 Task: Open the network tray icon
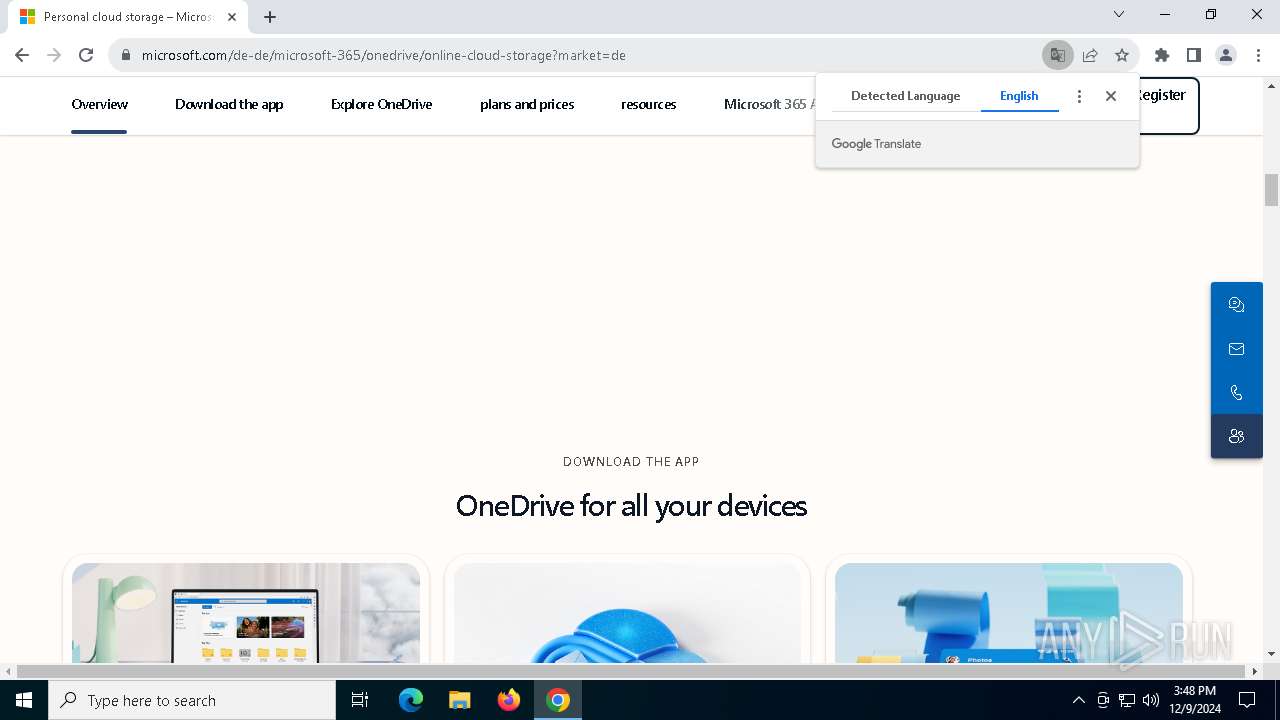[1127, 700]
